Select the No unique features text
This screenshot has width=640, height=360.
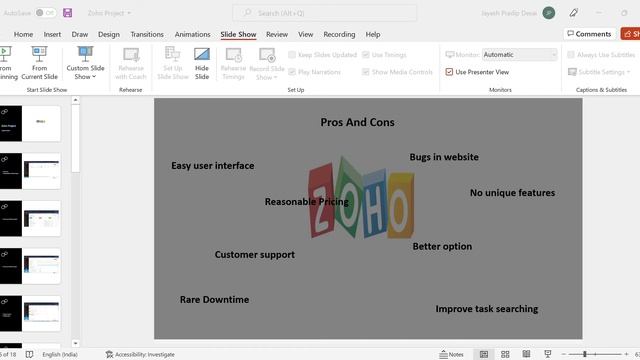point(512,193)
